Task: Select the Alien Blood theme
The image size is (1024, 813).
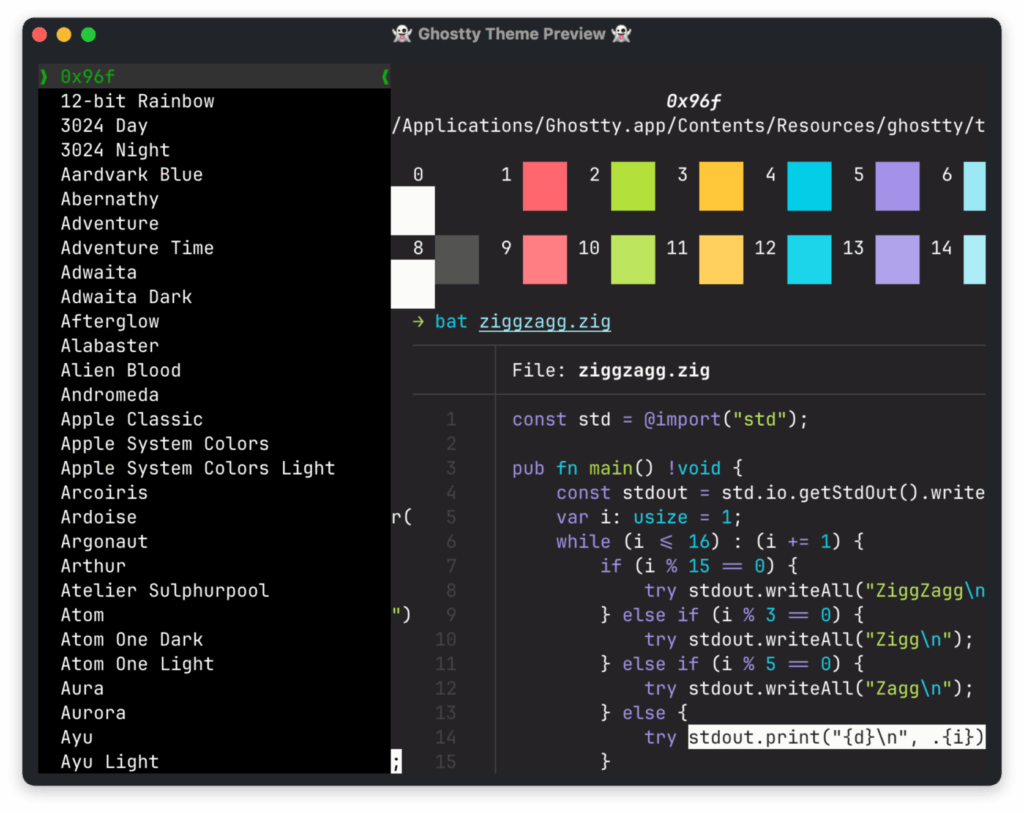Action: 121,370
